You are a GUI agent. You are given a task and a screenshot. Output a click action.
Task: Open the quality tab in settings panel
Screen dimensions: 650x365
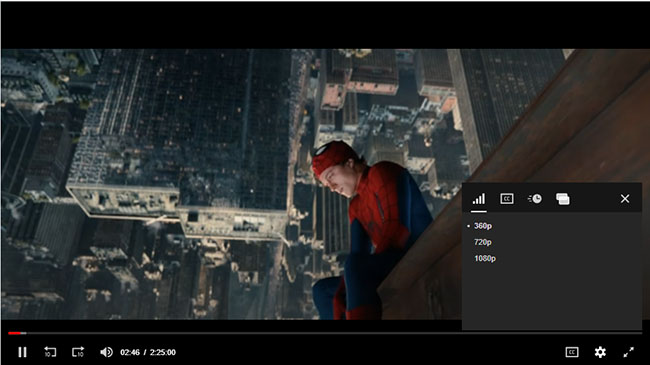479,199
